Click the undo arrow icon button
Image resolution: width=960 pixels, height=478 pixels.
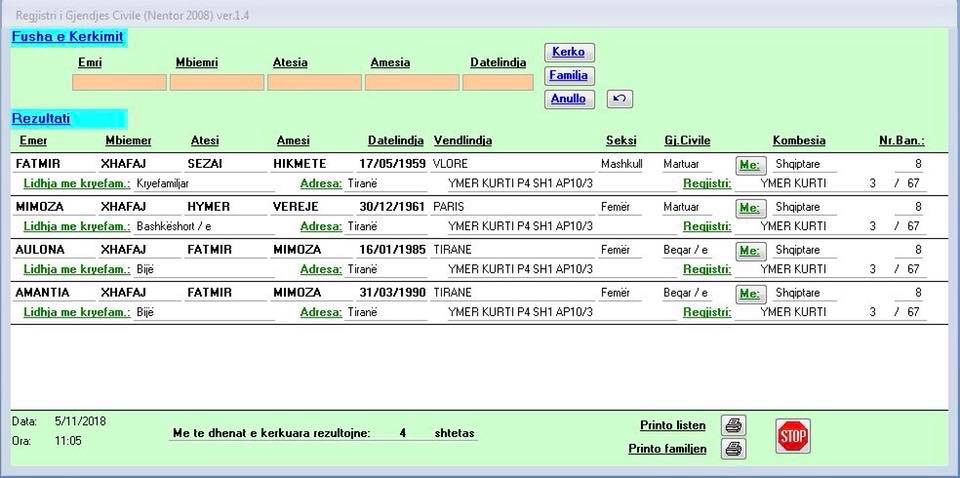(x=619, y=99)
